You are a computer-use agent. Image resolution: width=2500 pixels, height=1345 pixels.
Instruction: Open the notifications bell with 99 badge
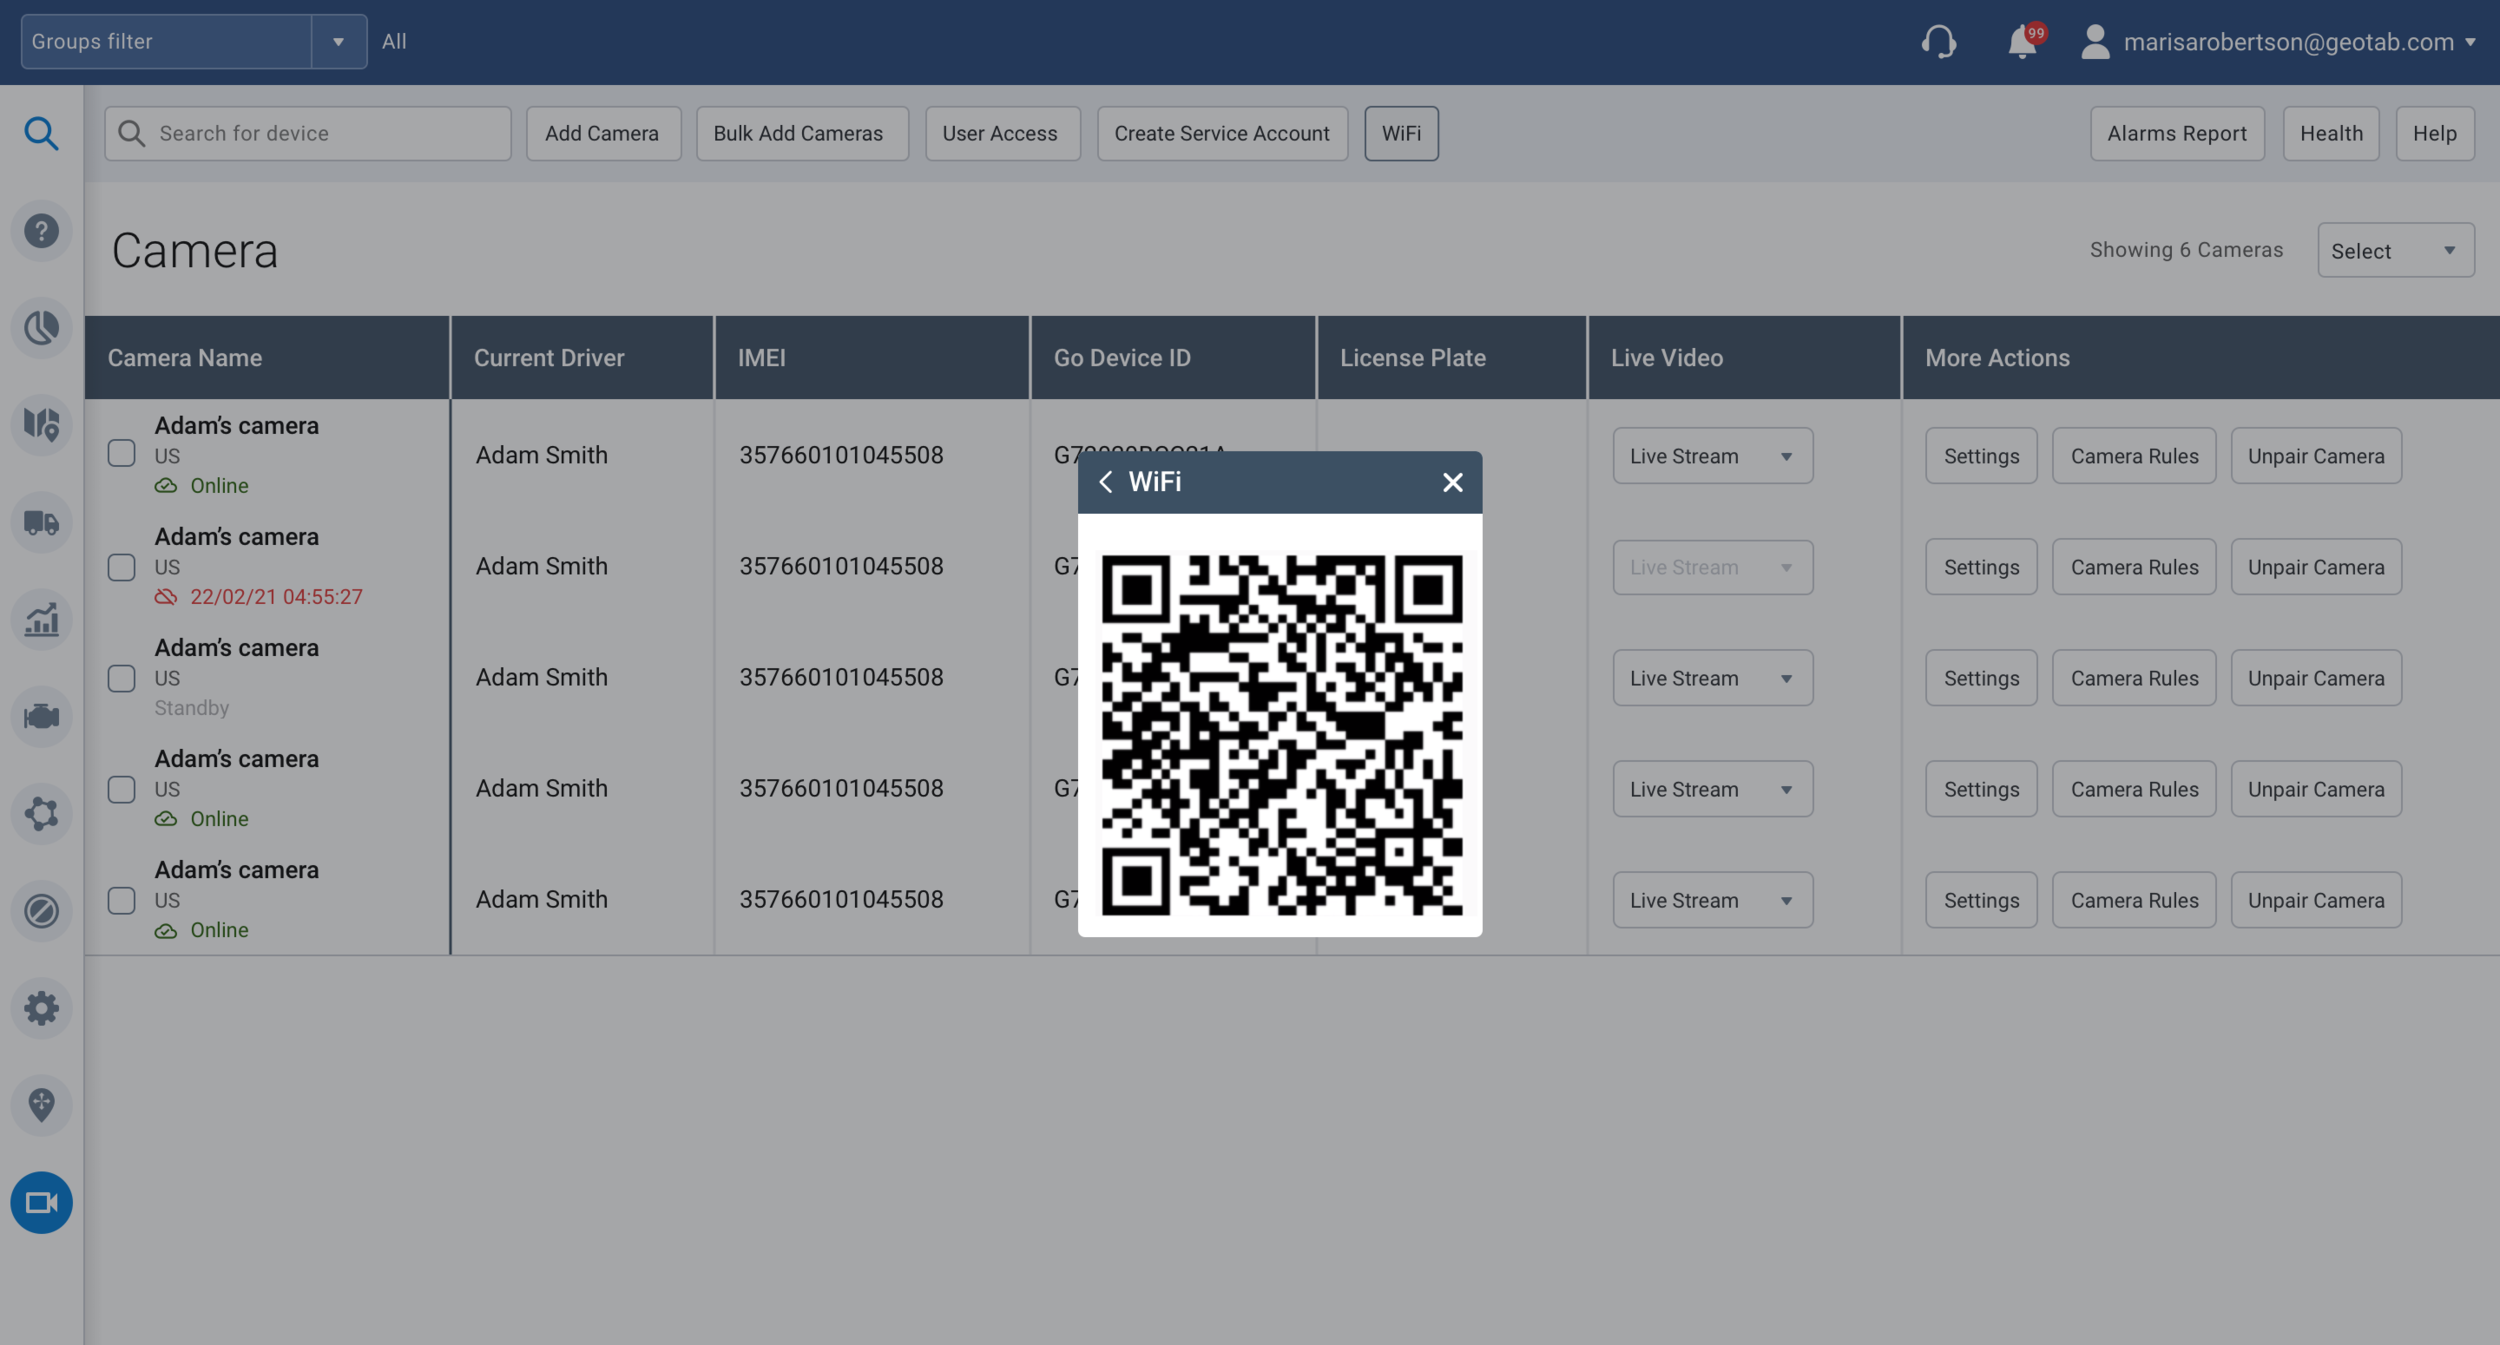tap(2023, 42)
